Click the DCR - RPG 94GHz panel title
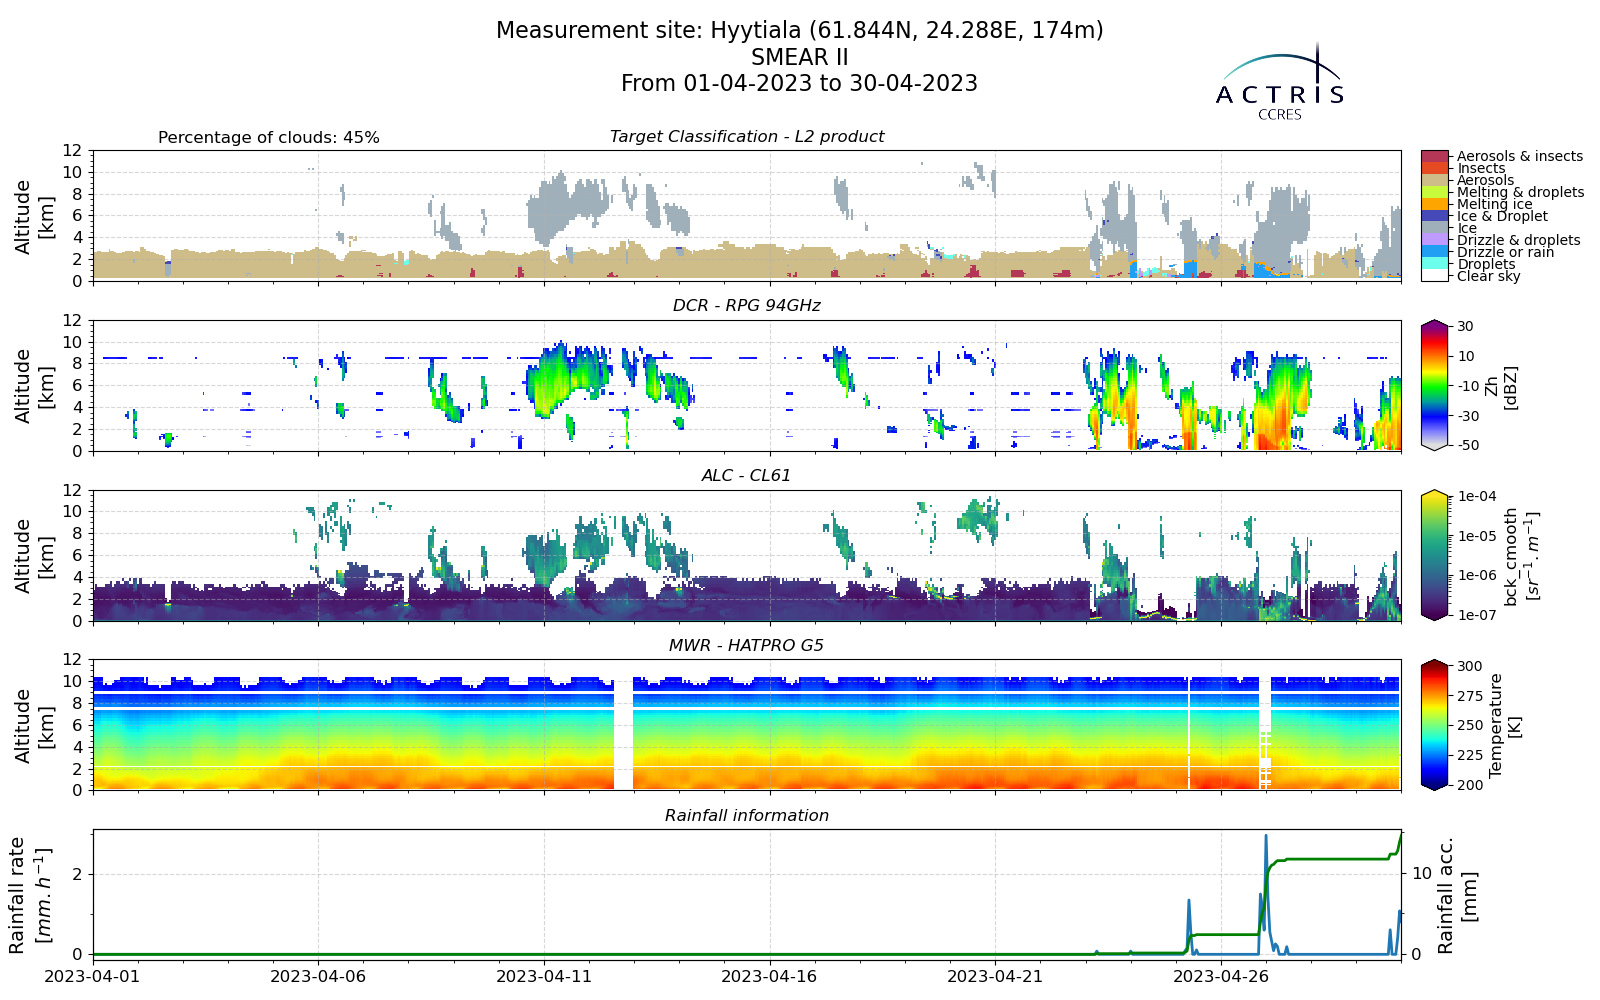1600x1000 pixels. click(x=747, y=306)
